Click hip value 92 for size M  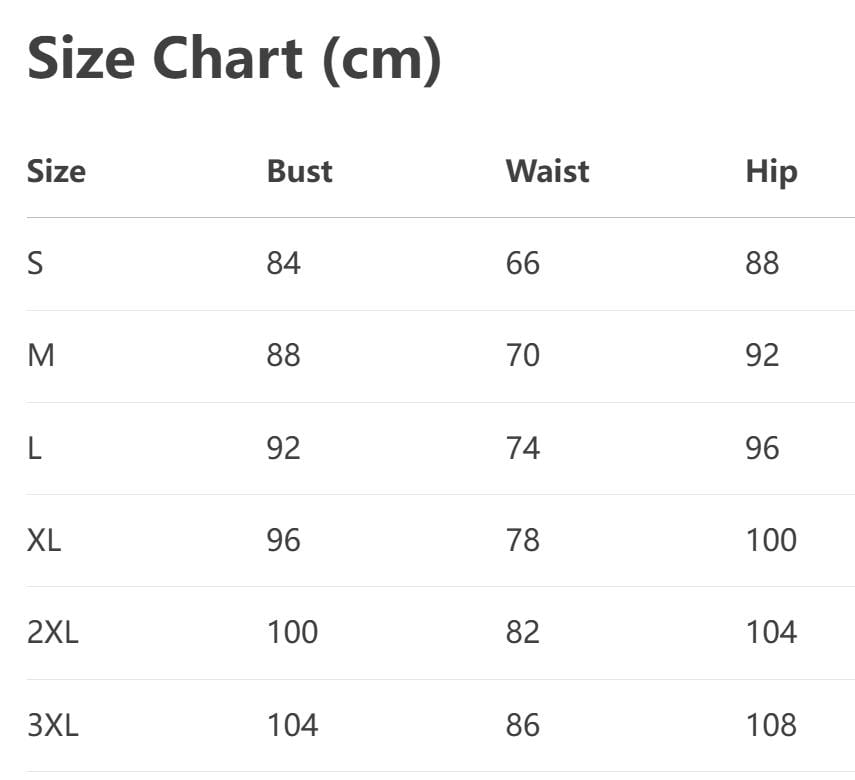click(x=762, y=355)
